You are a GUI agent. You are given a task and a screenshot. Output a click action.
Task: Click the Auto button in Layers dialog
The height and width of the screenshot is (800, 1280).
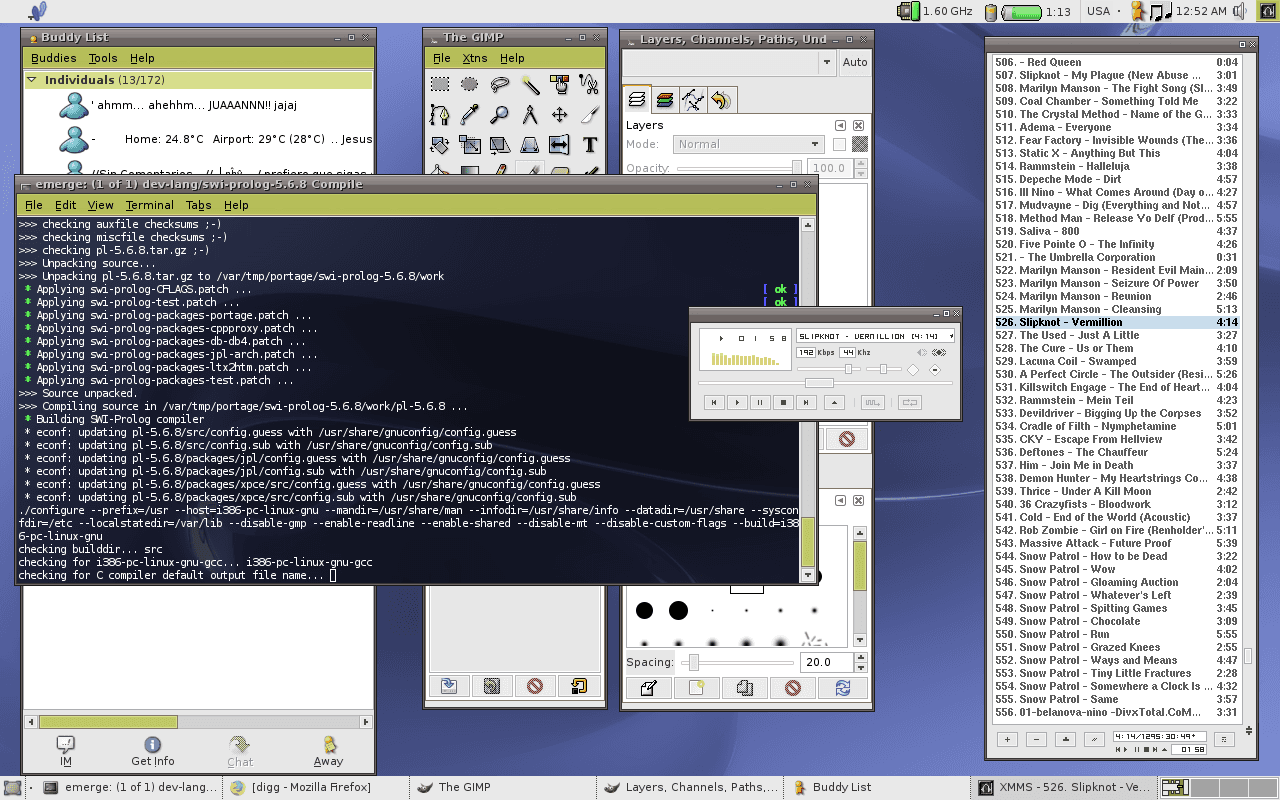[855, 62]
